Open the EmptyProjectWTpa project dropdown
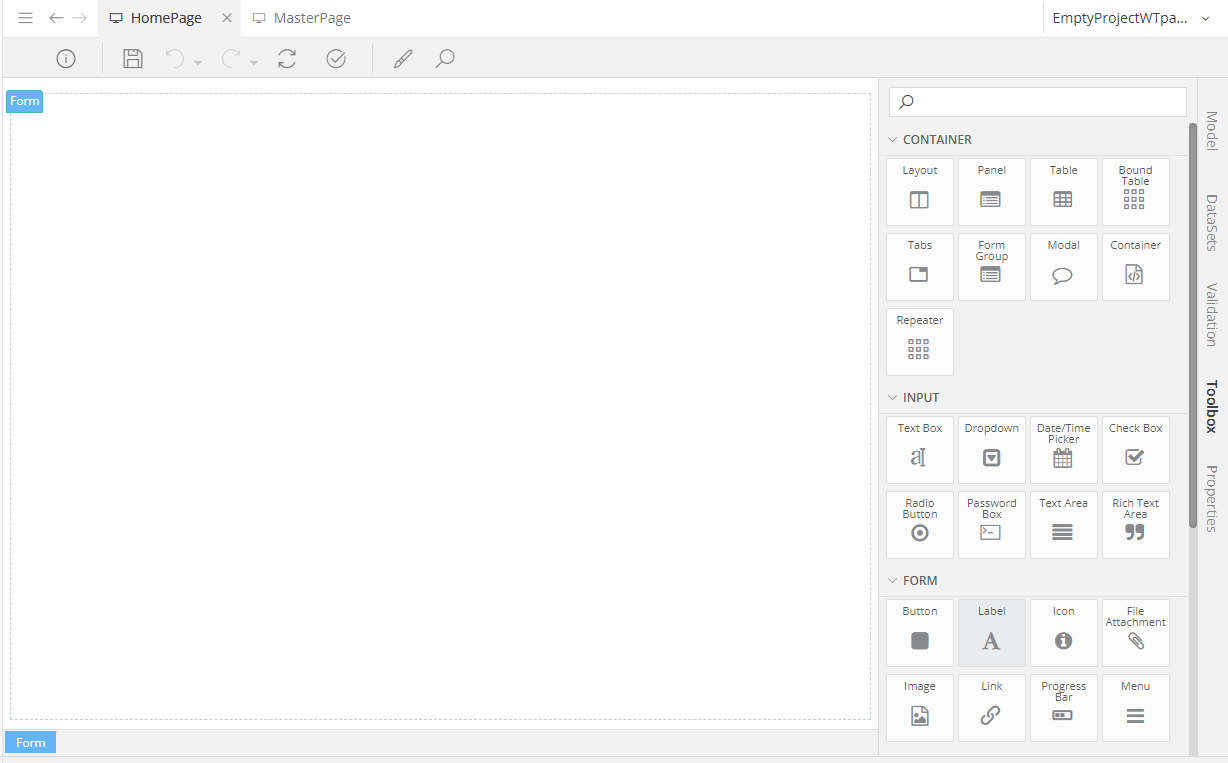This screenshot has width=1228, height=763. 1131,18
